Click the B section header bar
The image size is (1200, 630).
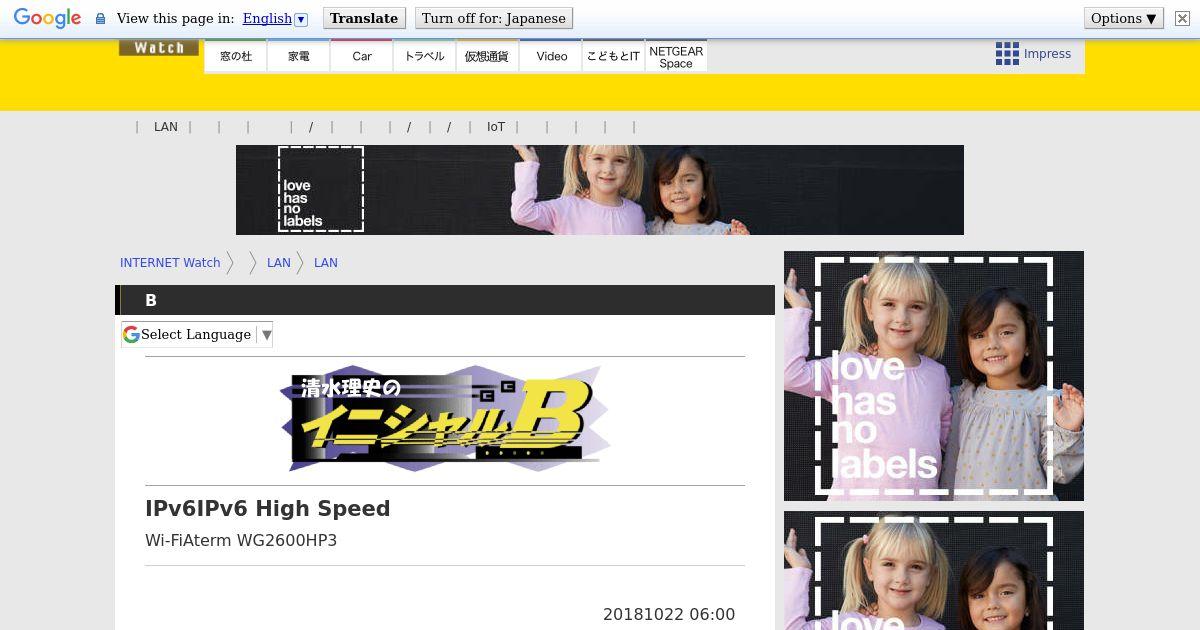click(445, 300)
